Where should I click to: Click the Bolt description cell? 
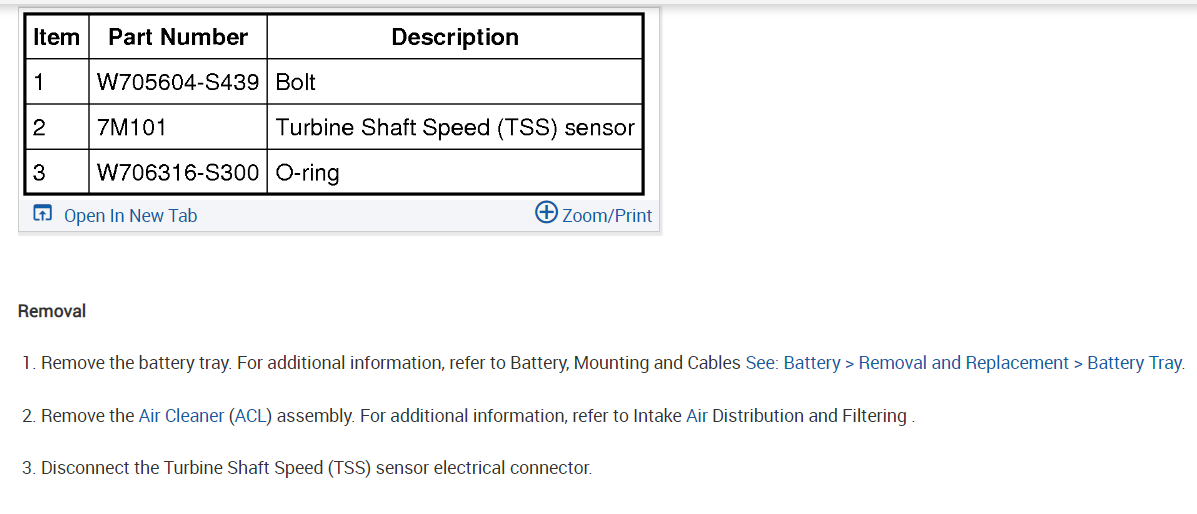point(295,82)
